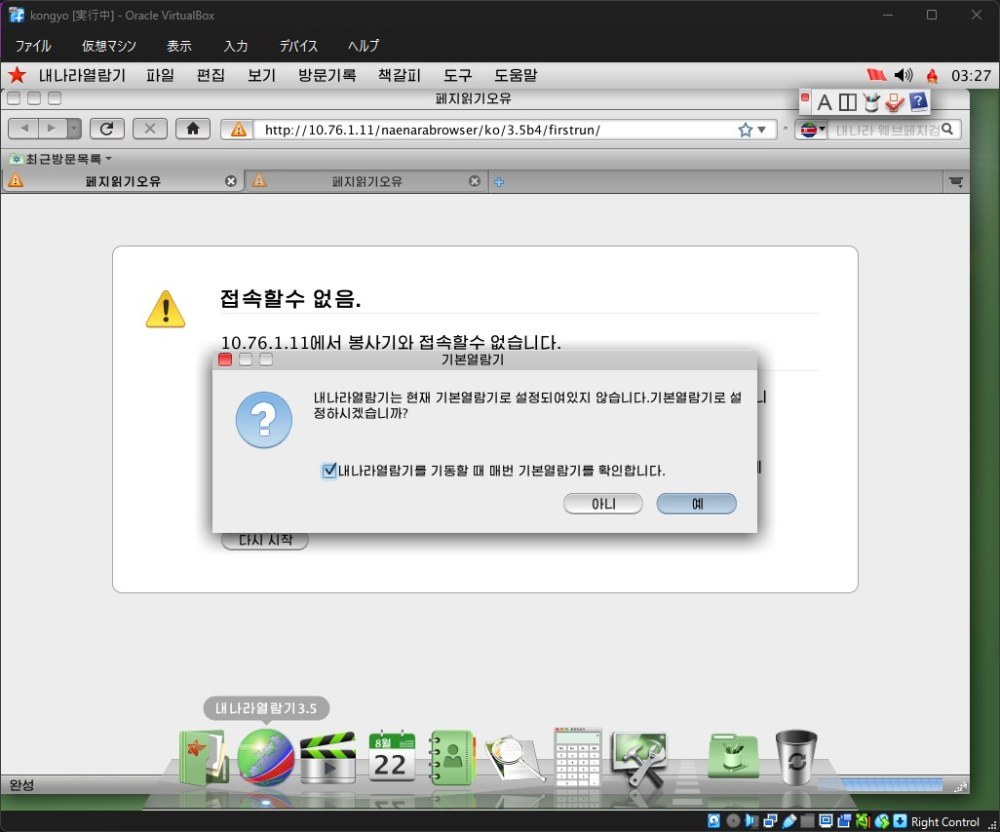Open system preferences tools dock icon
The image size is (1000, 832).
click(x=640, y=759)
